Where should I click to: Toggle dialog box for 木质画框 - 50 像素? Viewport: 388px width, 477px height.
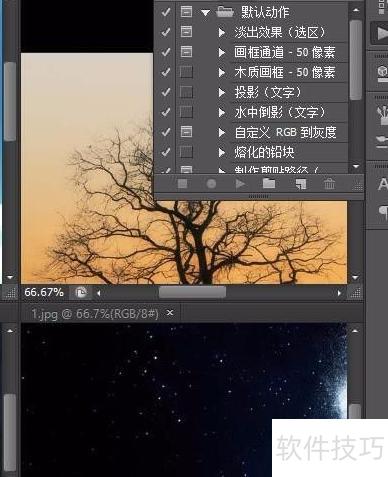coord(186,72)
